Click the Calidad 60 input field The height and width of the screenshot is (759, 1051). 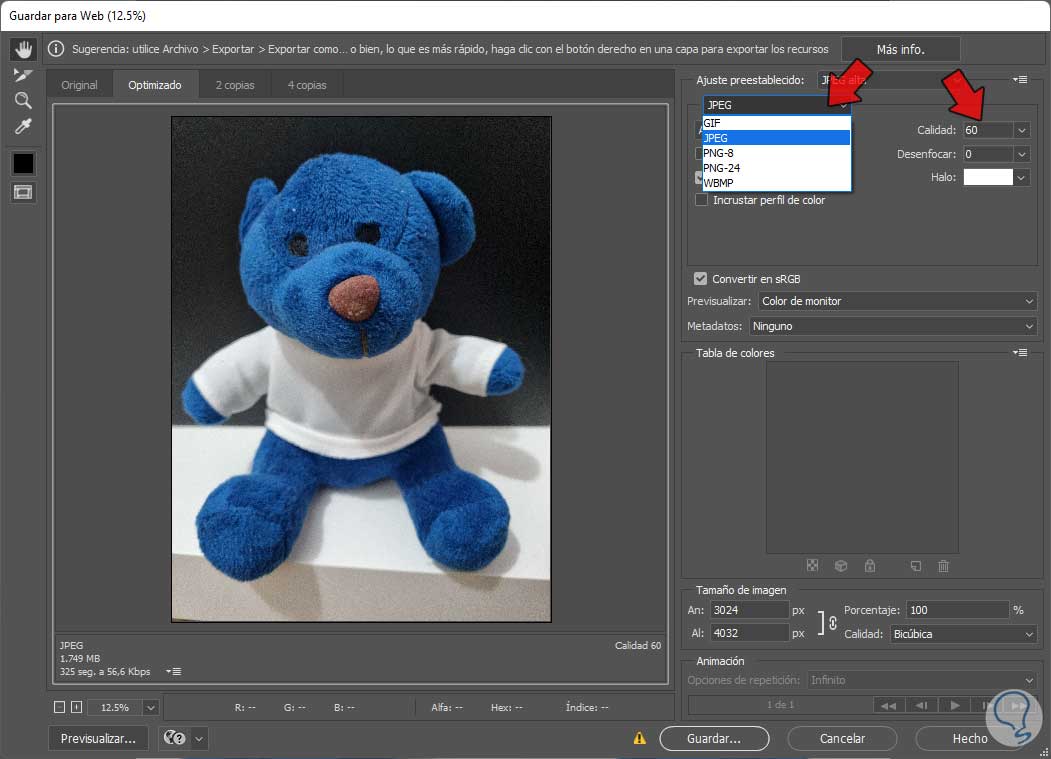pyautogui.click(x=988, y=130)
